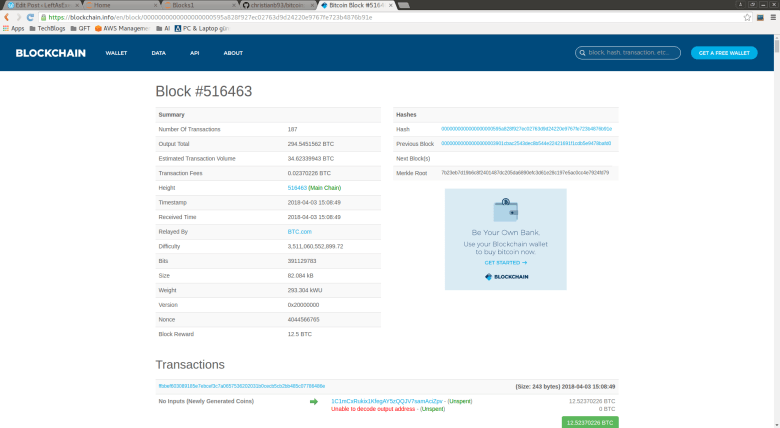The width and height of the screenshot is (780, 428).
Task: Open the Chrome hamburger menu
Action: tap(773, 17)
